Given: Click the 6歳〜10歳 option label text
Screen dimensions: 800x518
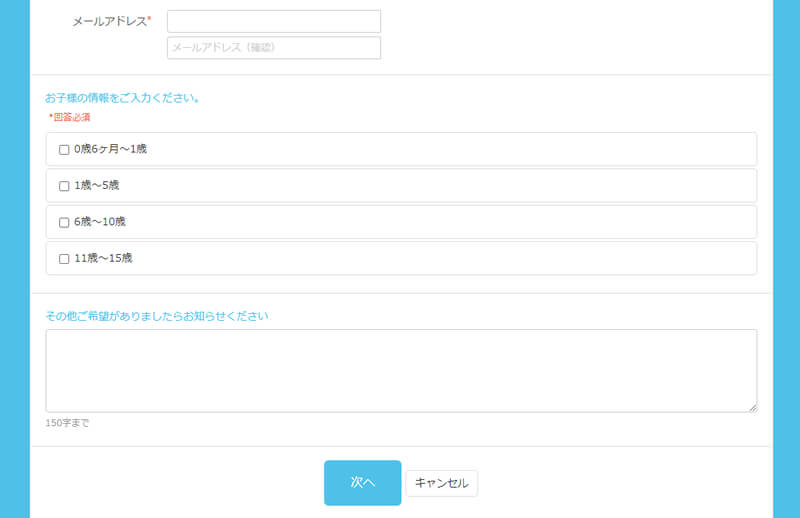Looking at the screenshot, I should coord(99,221).
